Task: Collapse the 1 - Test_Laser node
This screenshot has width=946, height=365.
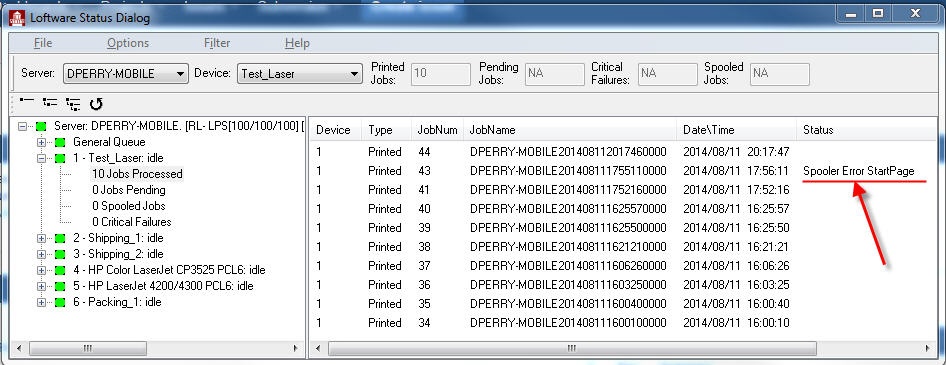Action: click(x=42, y=159)
